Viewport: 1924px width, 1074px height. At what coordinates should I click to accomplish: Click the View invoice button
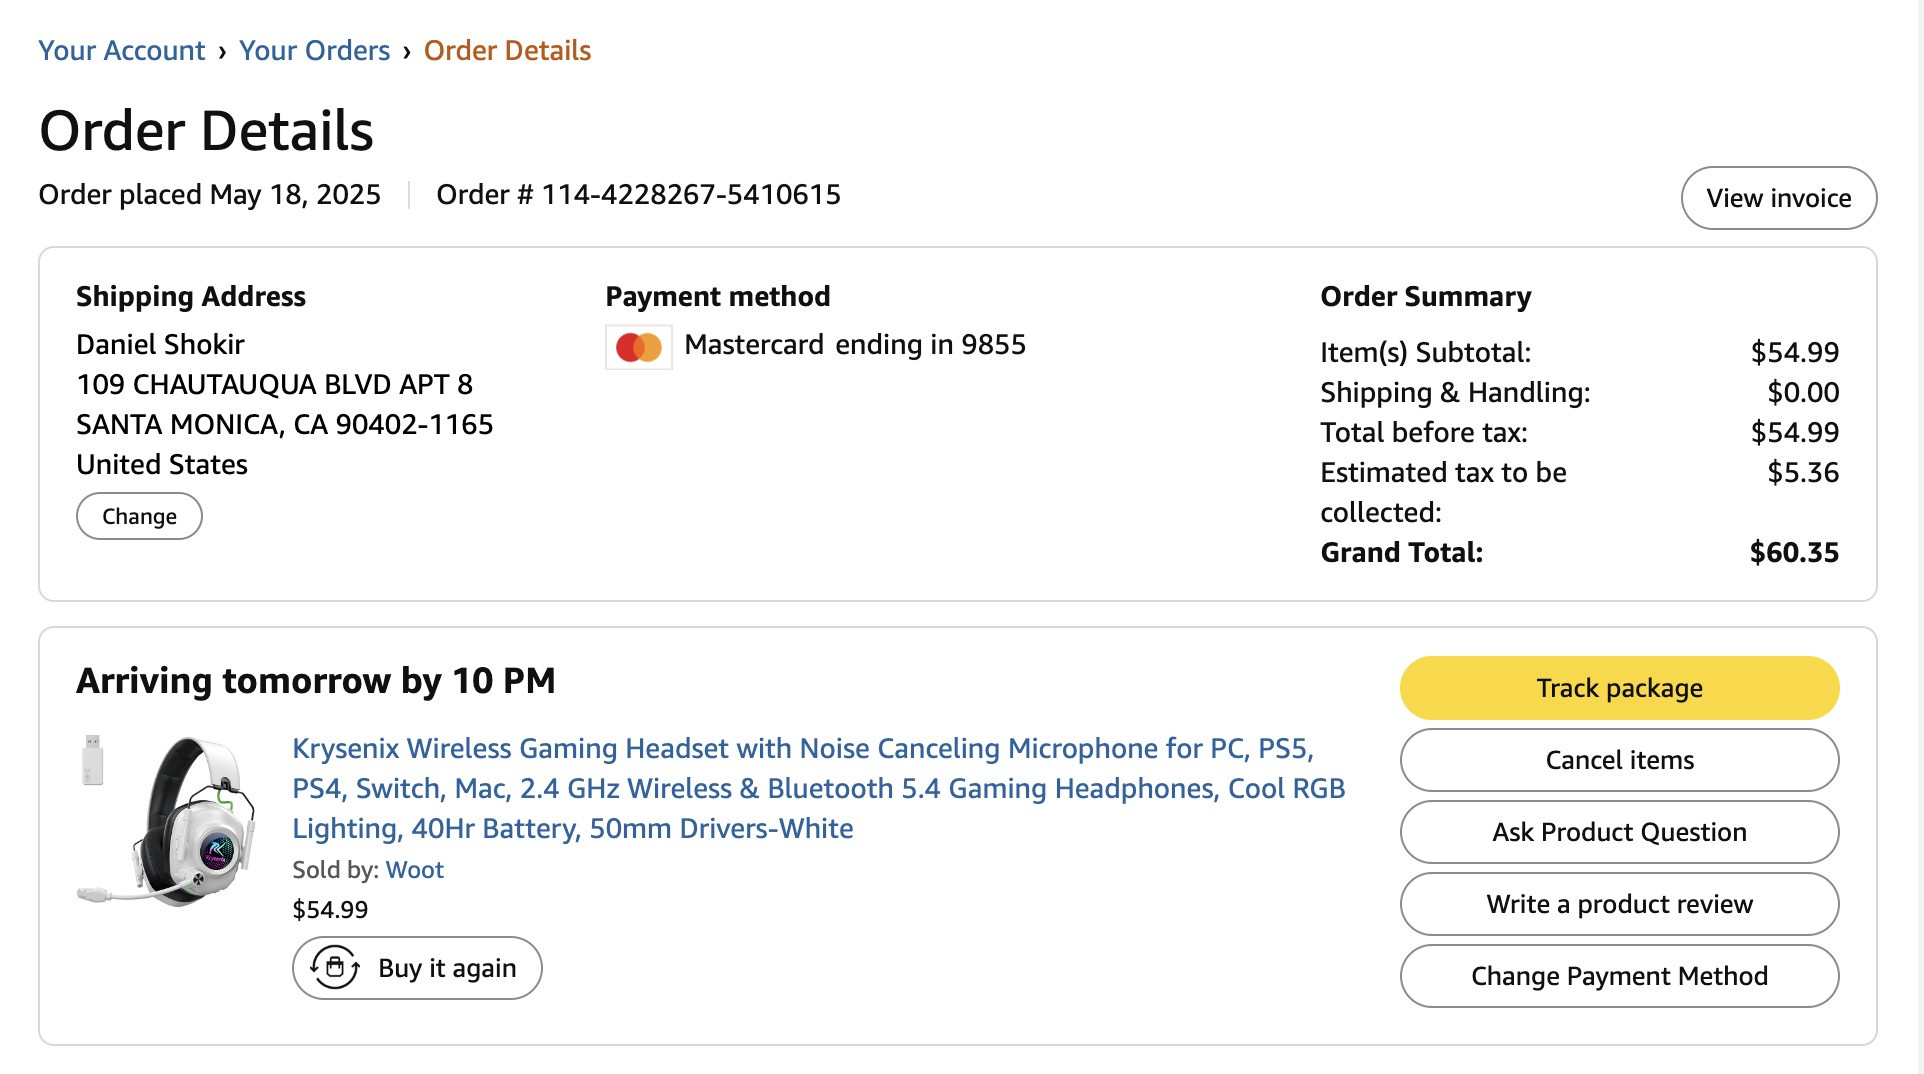tap(1778, 198)
